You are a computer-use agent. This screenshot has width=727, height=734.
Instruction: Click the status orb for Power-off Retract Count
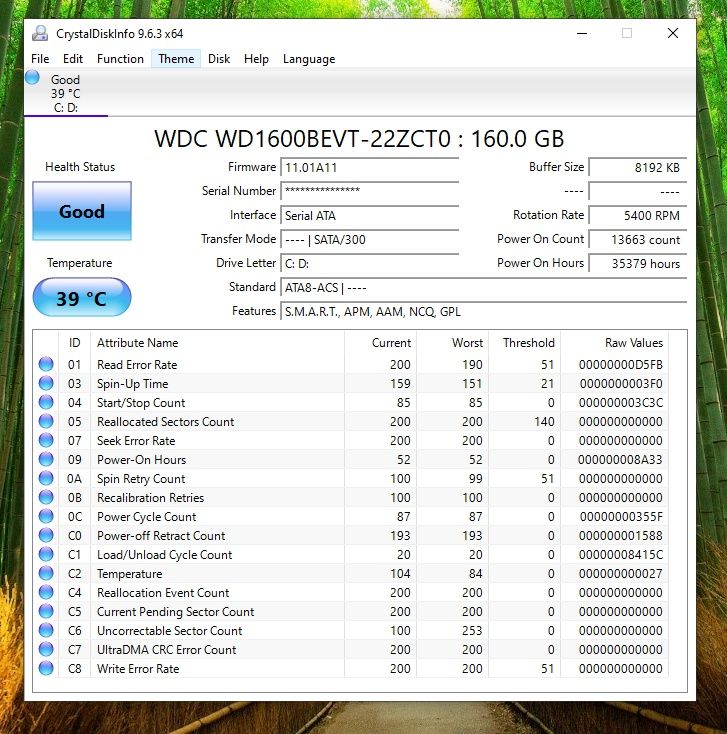pos(46,535)
